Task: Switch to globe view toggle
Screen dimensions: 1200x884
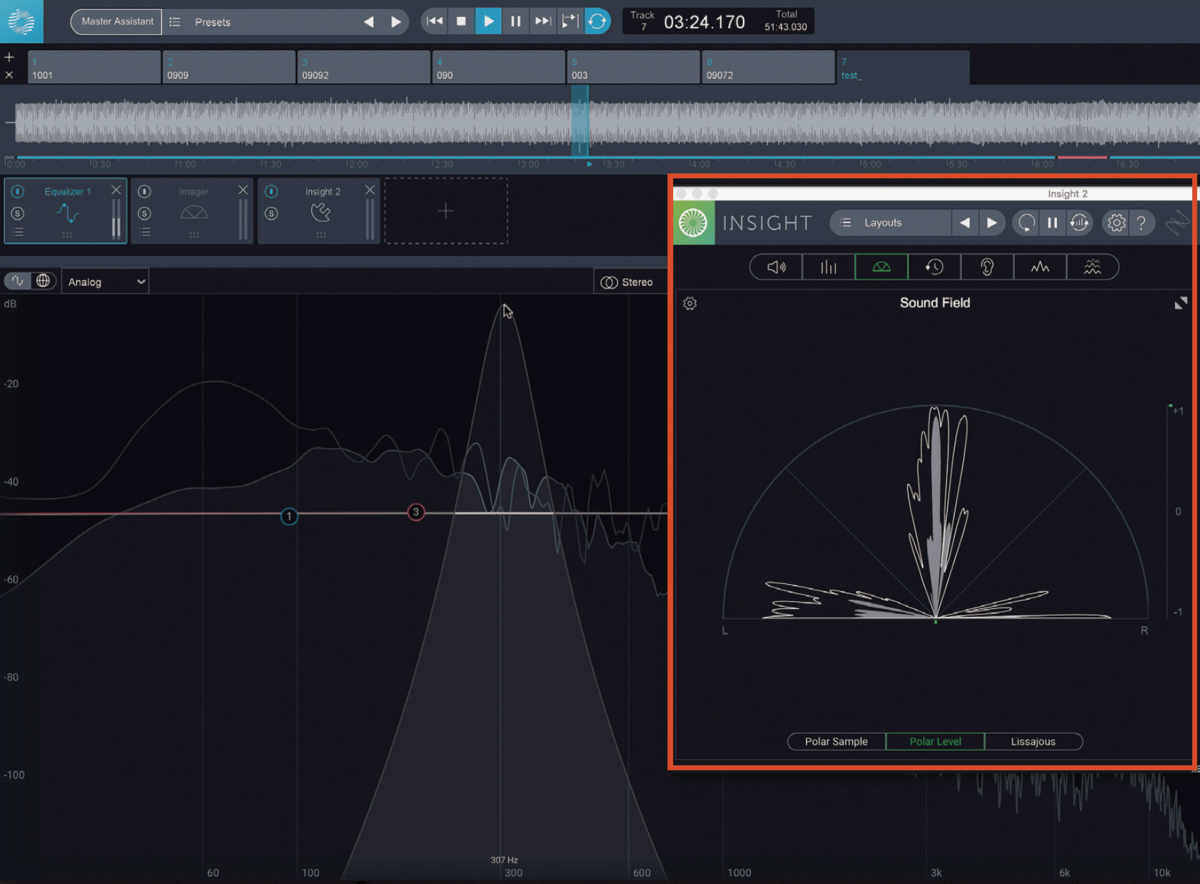Action: (43, 282)
